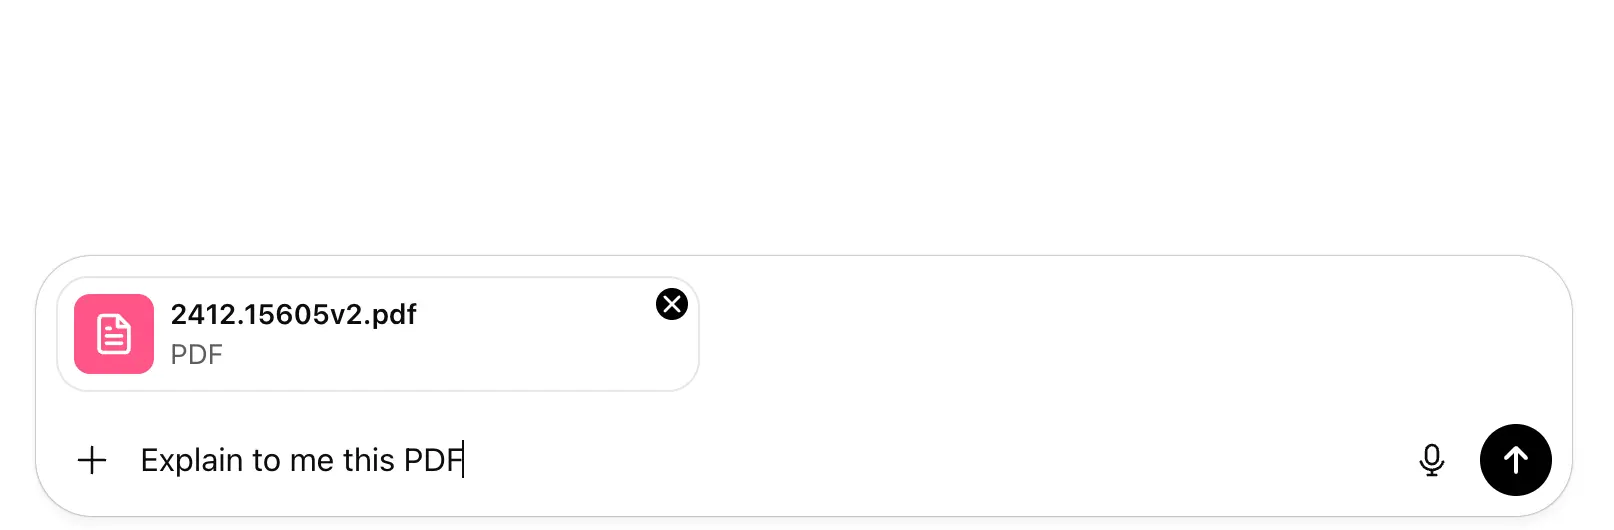The width and height of the screenshot is (1614, 530).
Task: Select the document glyph on the attachment chip
Action: coord(114,334)
